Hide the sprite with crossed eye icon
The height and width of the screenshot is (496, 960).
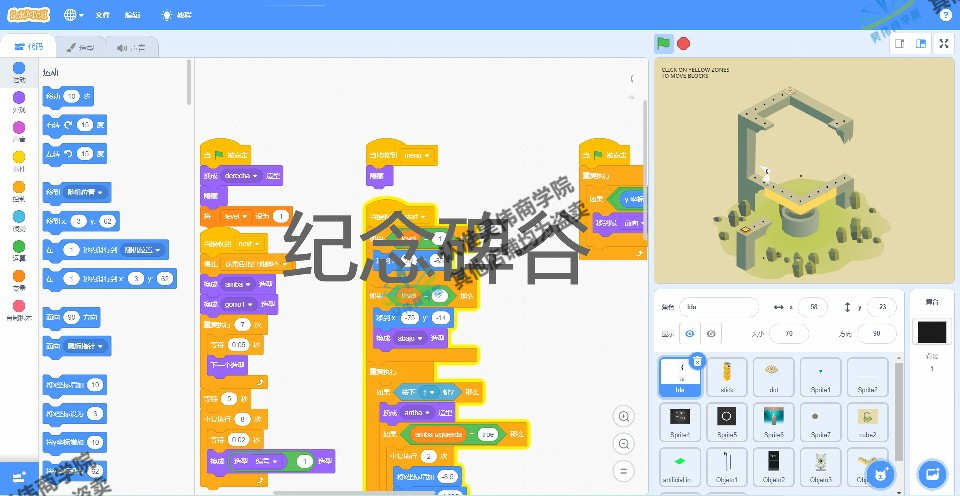[711, 334]
